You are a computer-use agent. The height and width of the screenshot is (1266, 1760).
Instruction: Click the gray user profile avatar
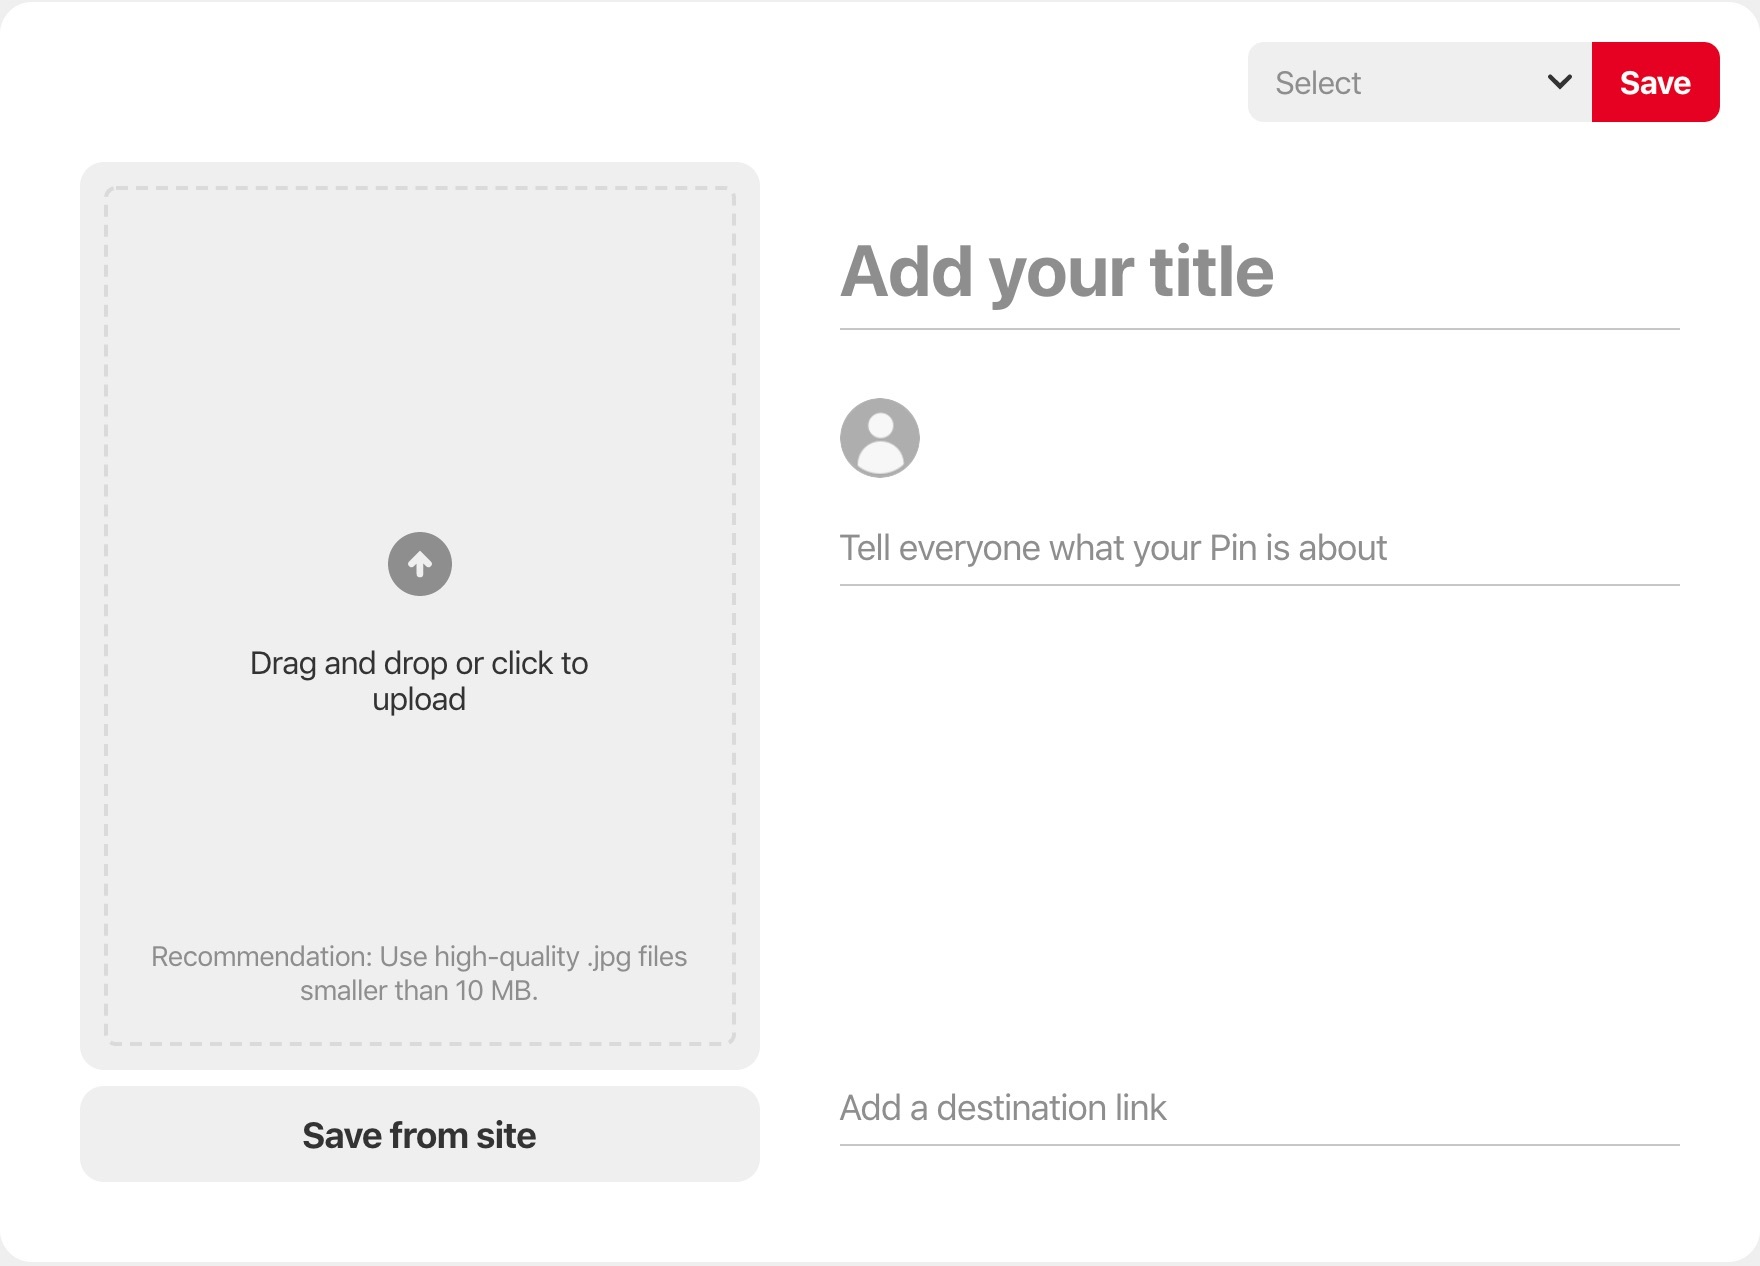879,438
